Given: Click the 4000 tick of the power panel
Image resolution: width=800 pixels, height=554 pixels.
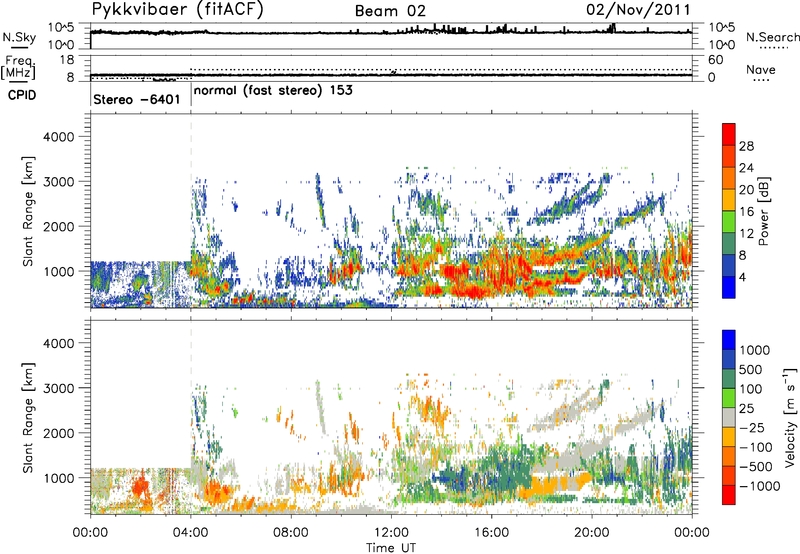Looking at the screenshot, I should [x=58, y=137].
